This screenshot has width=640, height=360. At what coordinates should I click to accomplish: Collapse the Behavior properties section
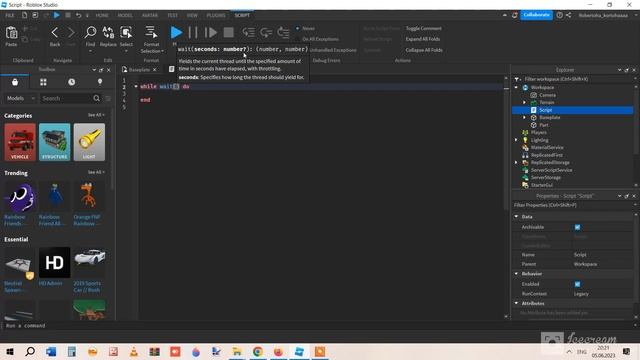click(x=516, y=273)
